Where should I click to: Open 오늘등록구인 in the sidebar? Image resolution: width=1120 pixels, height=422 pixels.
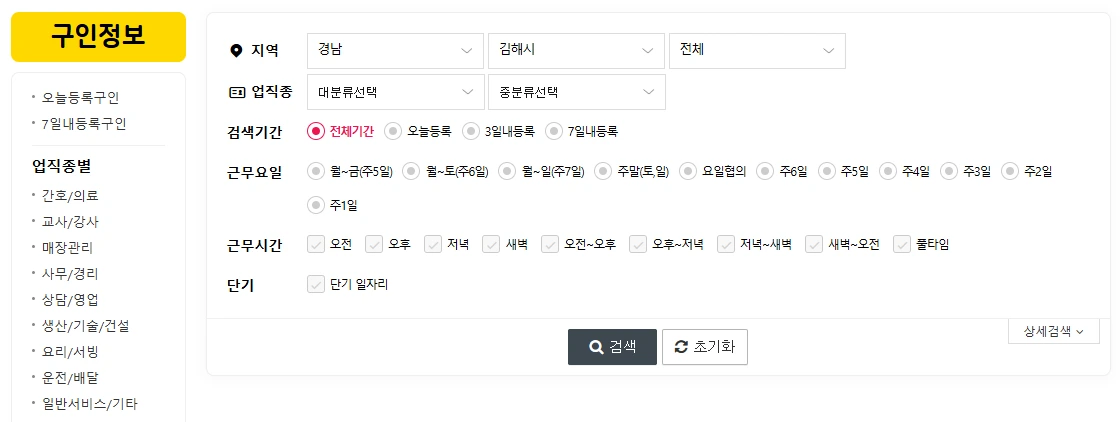pos(81,98)
